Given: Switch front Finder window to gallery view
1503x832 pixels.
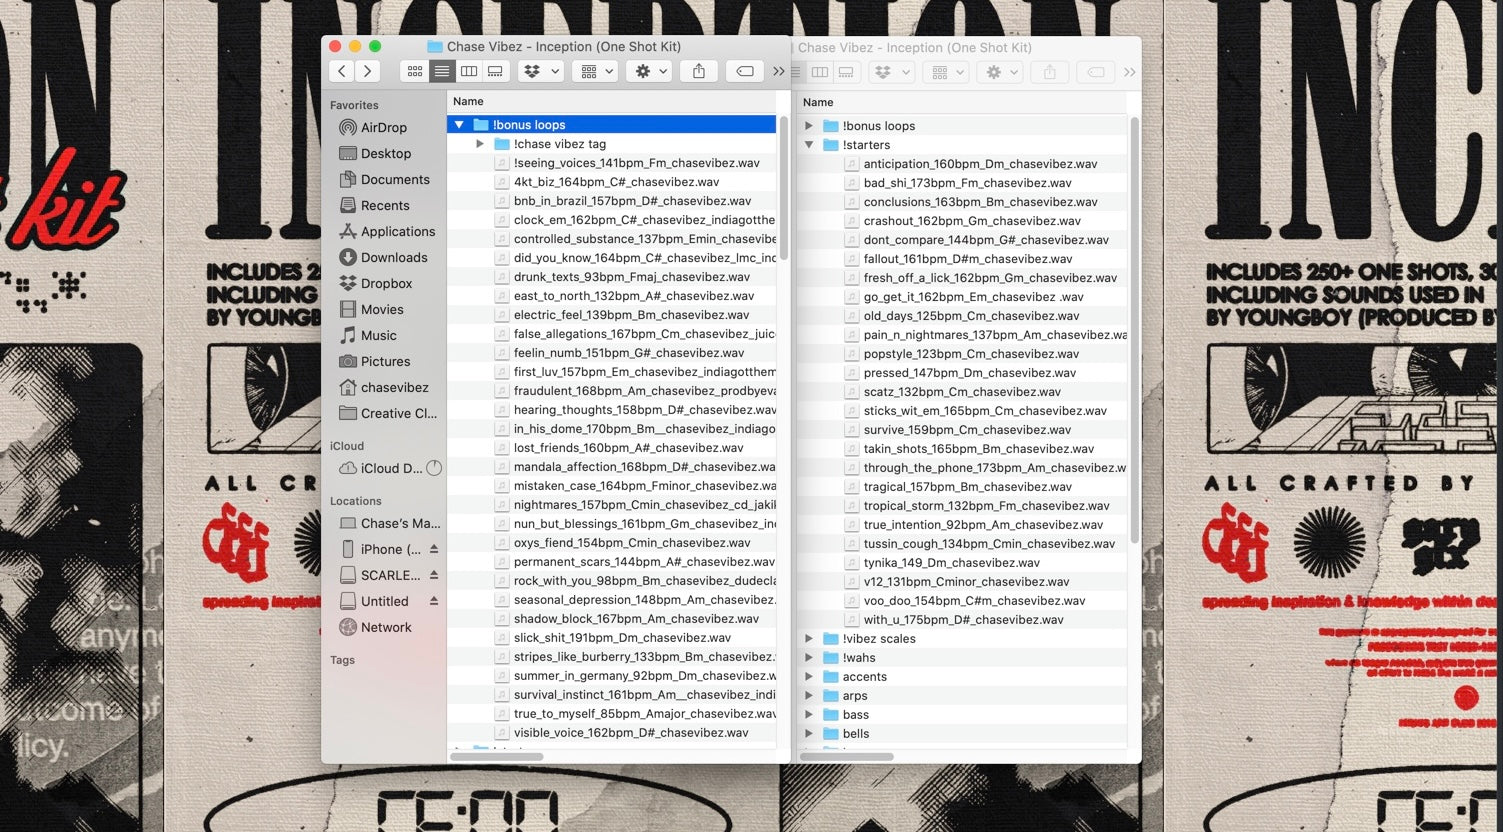Looking at the screenshot, I should coord(495,71).
